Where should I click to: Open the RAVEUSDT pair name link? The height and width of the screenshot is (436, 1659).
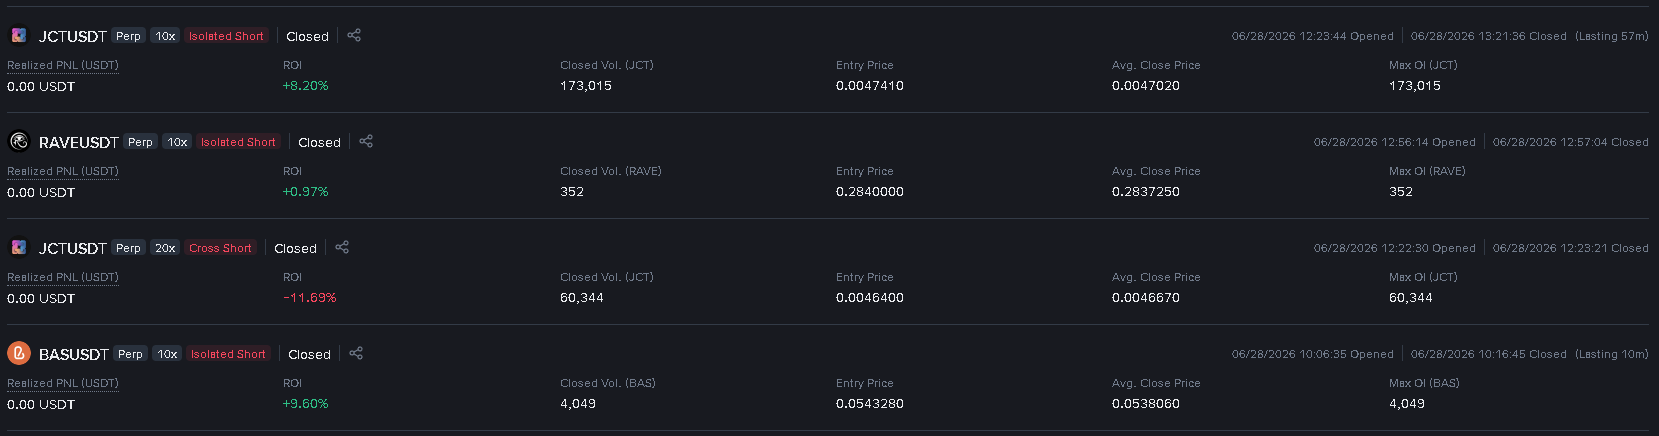79,142
